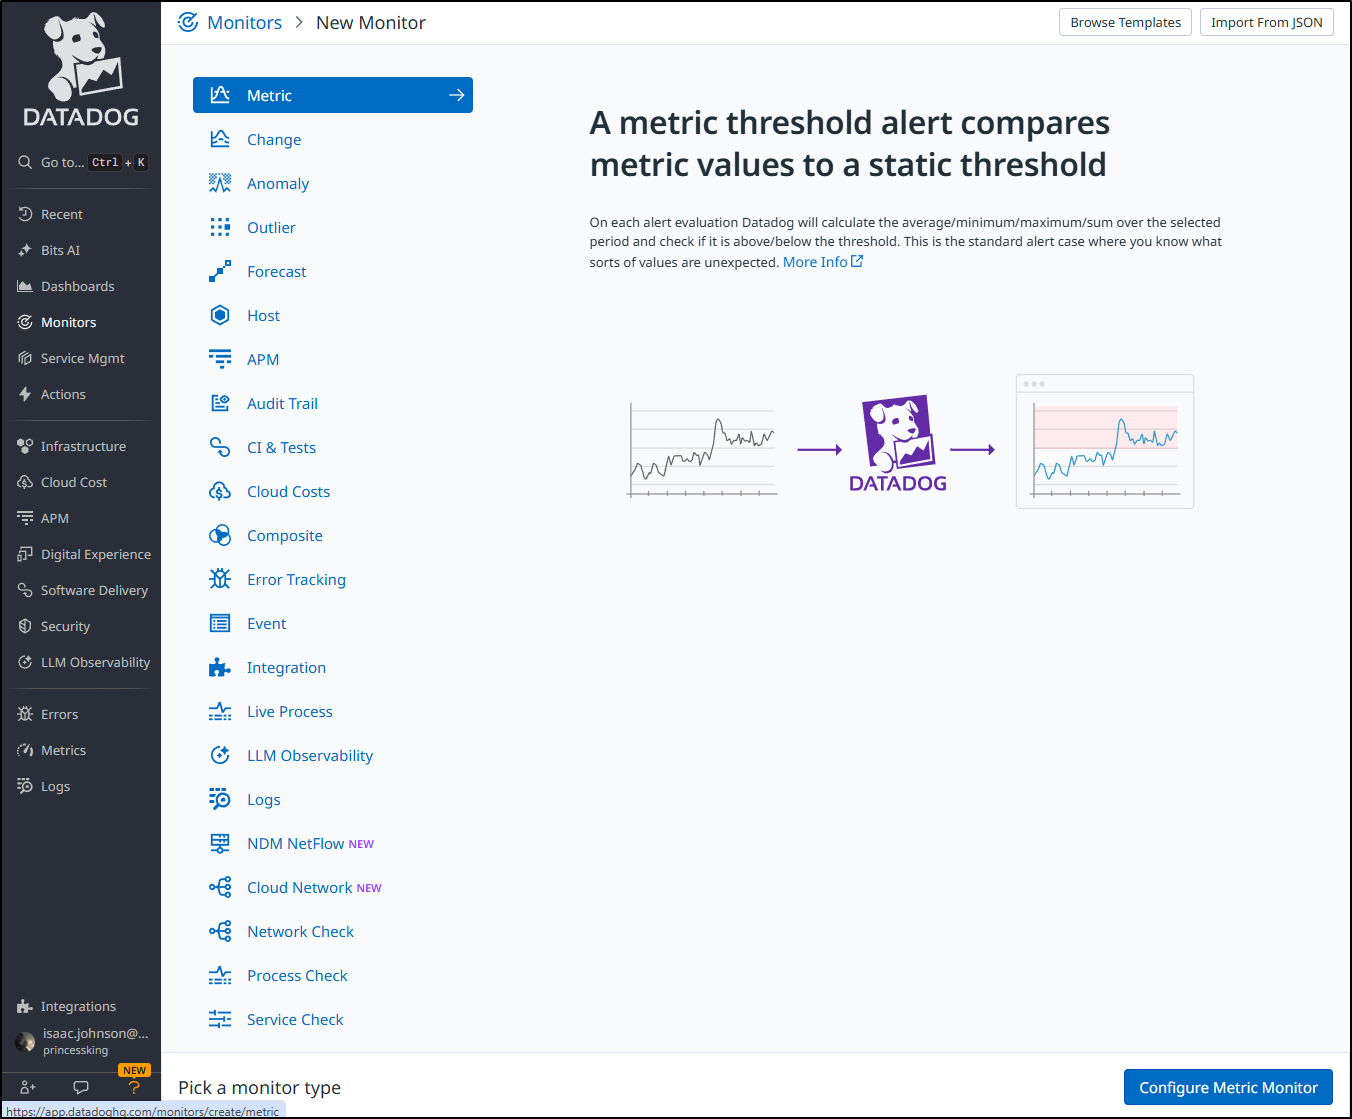Click the Outlier dotted grid icon
Viewport: 1352px width, 1119px height.
pos(220,227)
